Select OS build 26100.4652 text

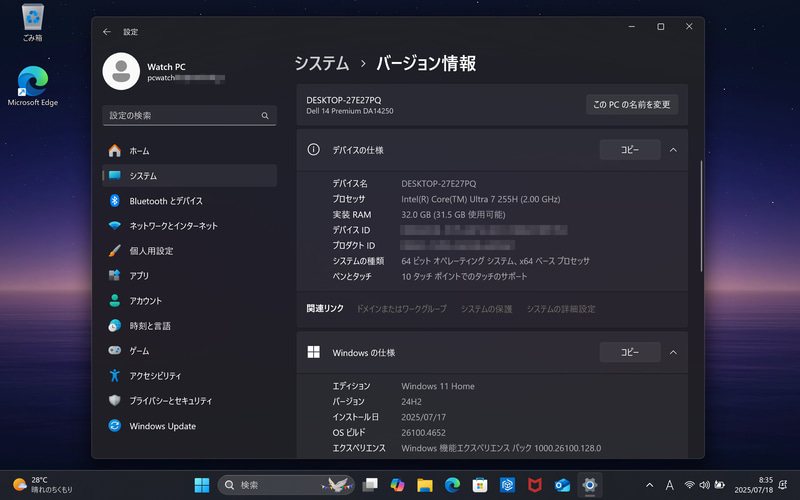(x=423, y=433)
